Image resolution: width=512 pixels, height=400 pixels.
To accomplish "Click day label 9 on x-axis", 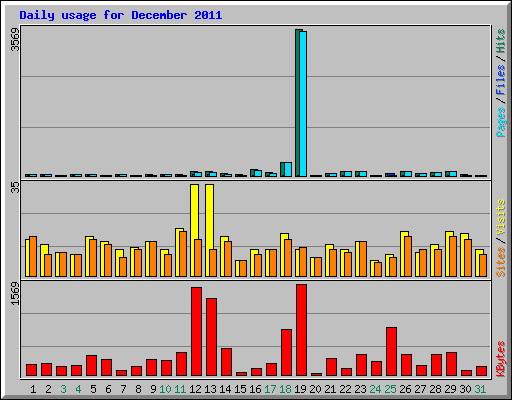I will [153, 389].
